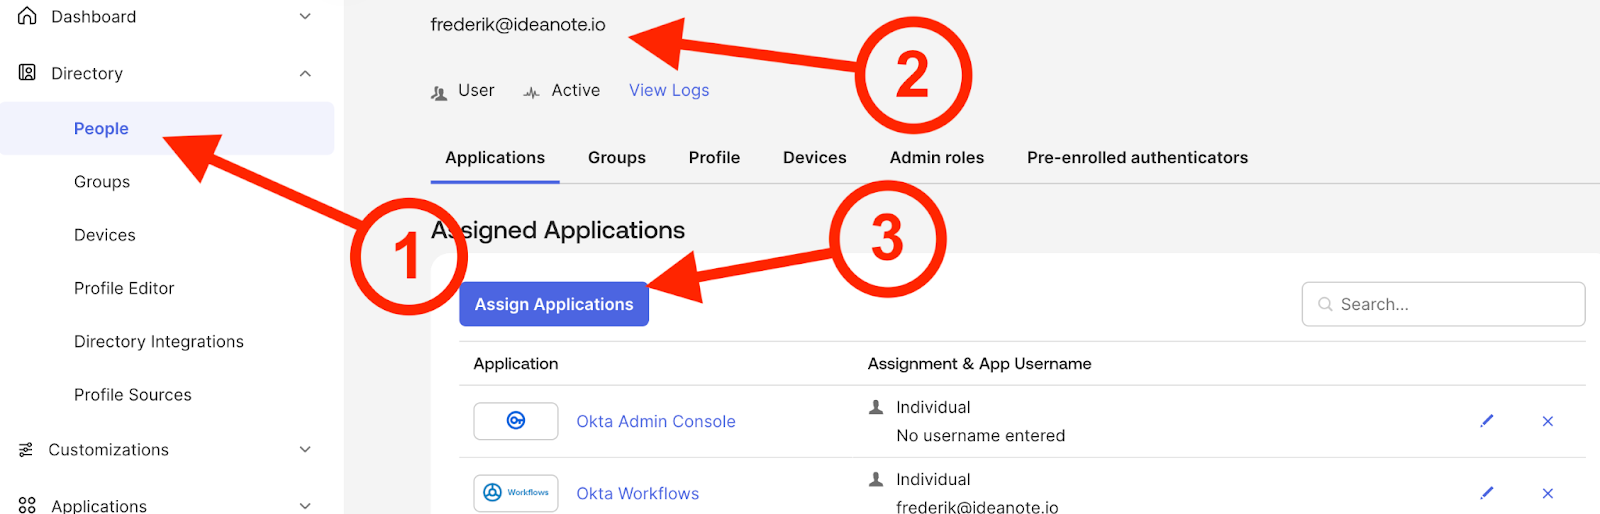The width and height of the screenshot is (1600, 514).
Task: Click the Directory book icon in the sidebar
Action: pyautogui.click(x=27, y=73)
